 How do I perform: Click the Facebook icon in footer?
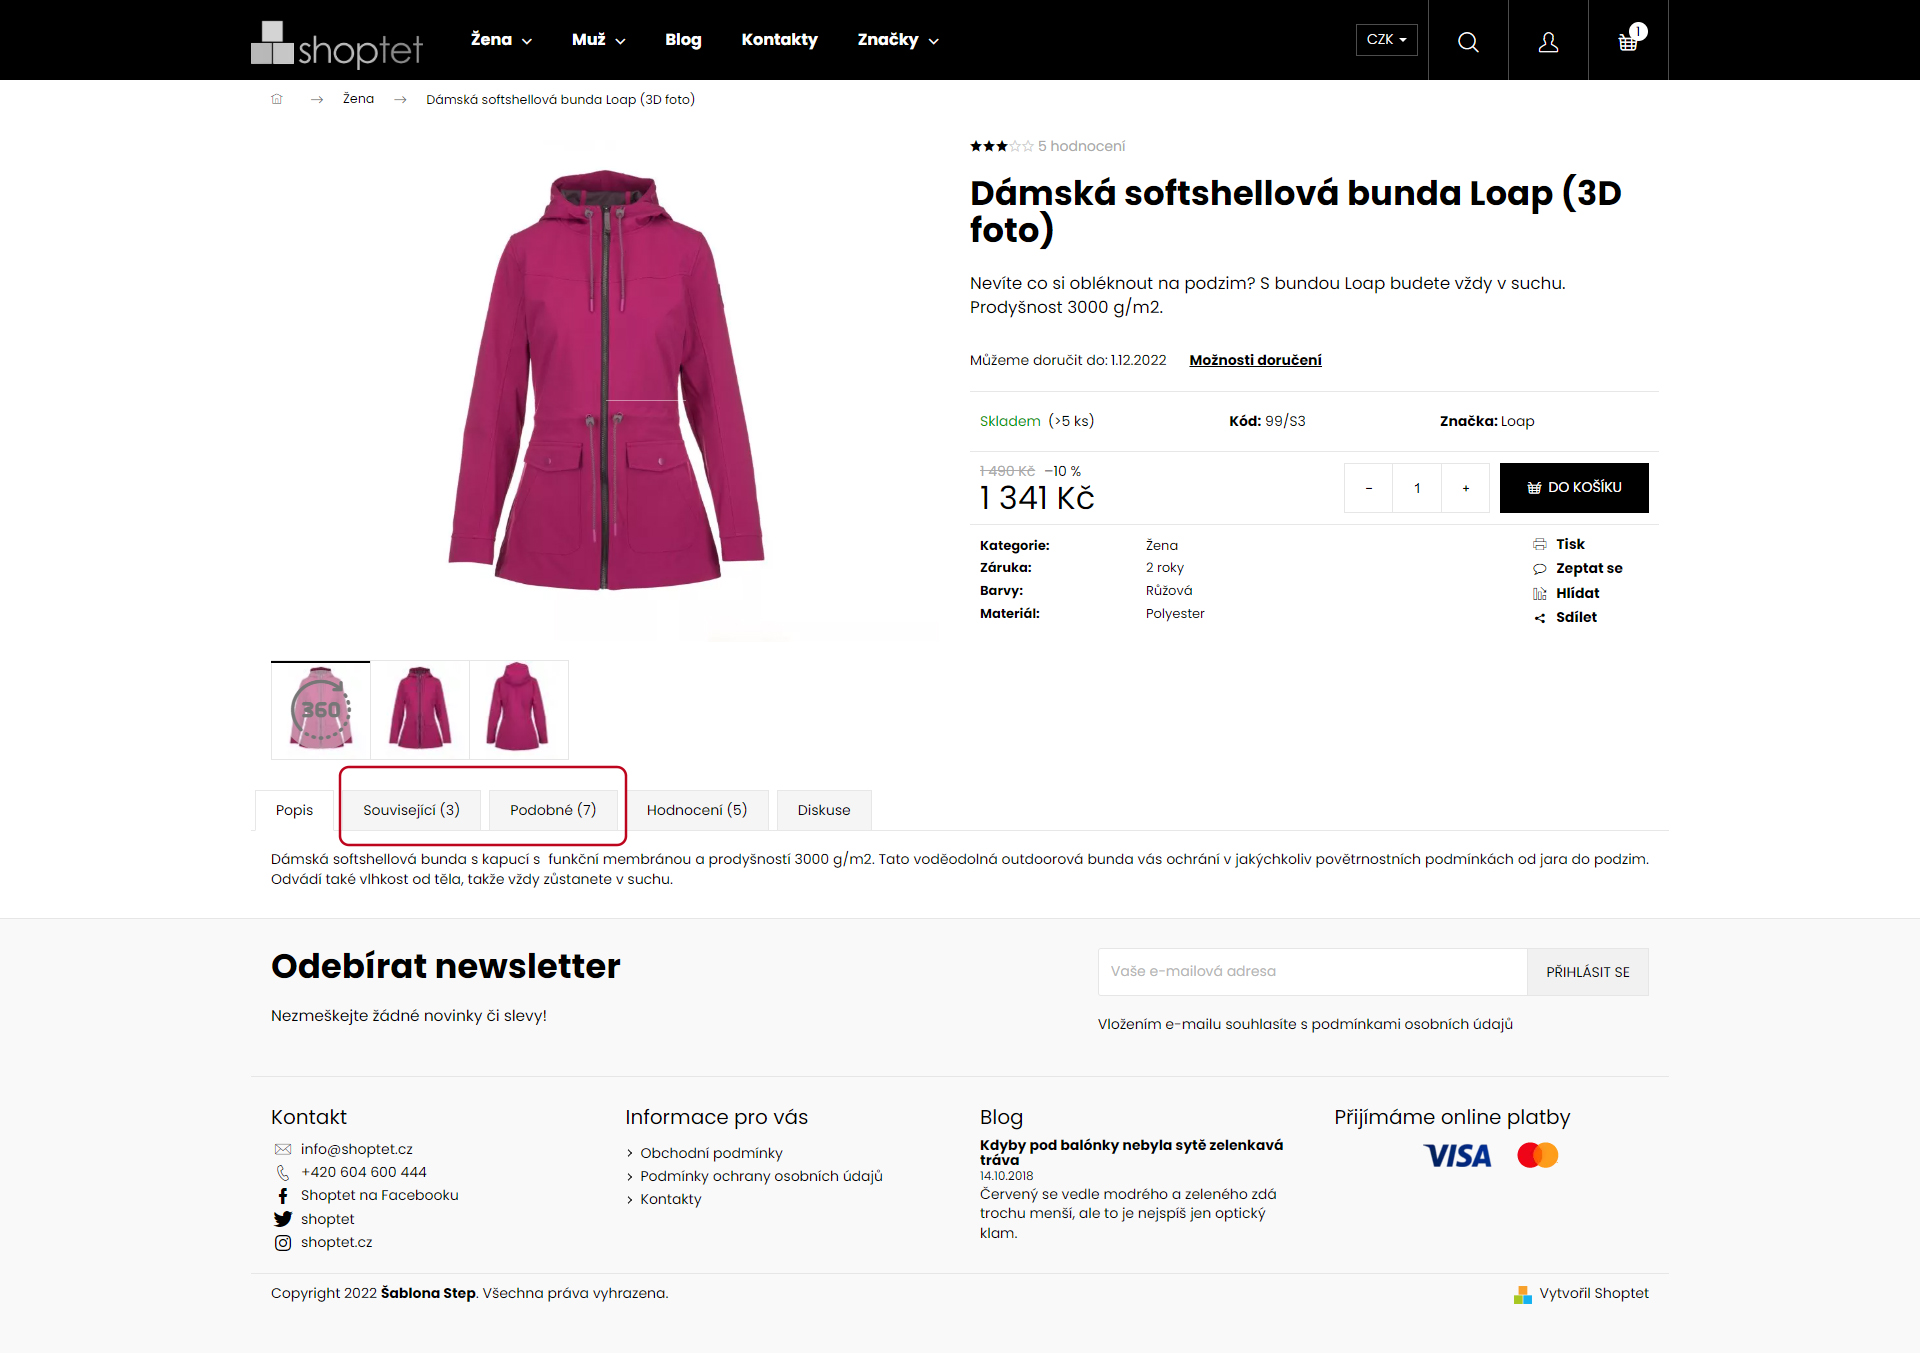click(x=283, y=1195)
